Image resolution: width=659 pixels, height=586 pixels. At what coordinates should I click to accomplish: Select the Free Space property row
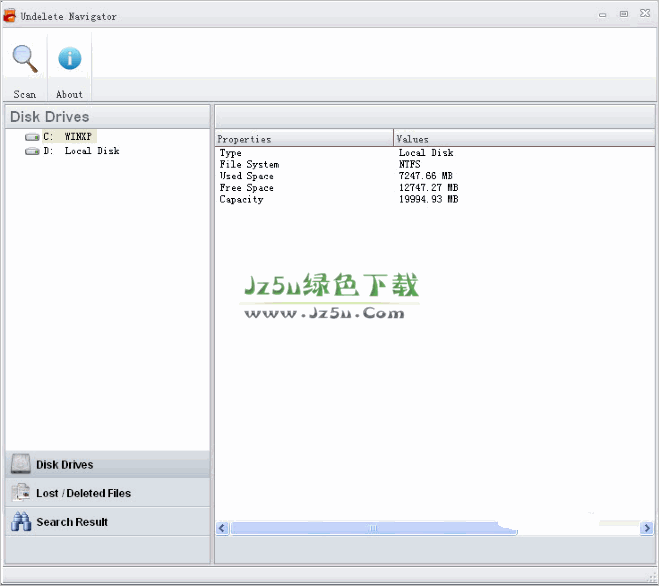[246, 188]
